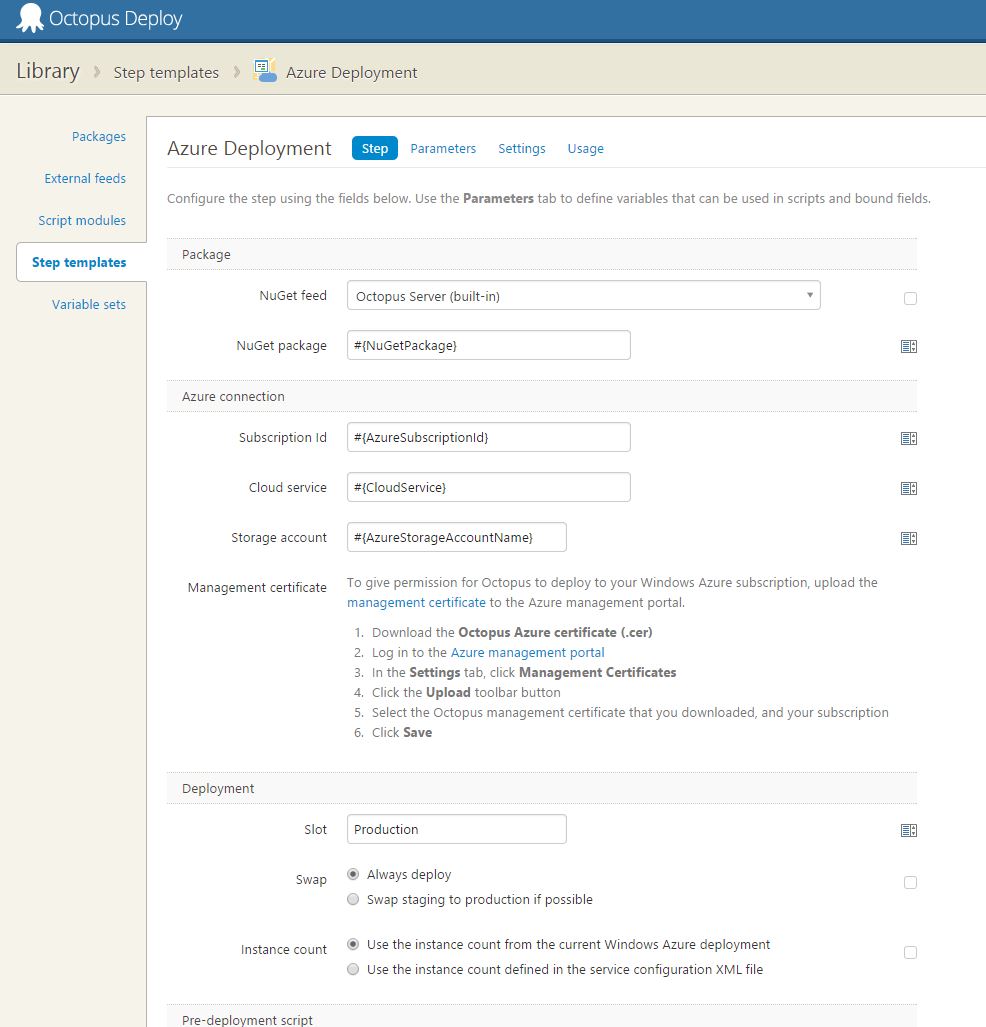Click the Azure Deployment breadcrumb text
This screenshot has height=1027, width=986.
coord(352,73)
